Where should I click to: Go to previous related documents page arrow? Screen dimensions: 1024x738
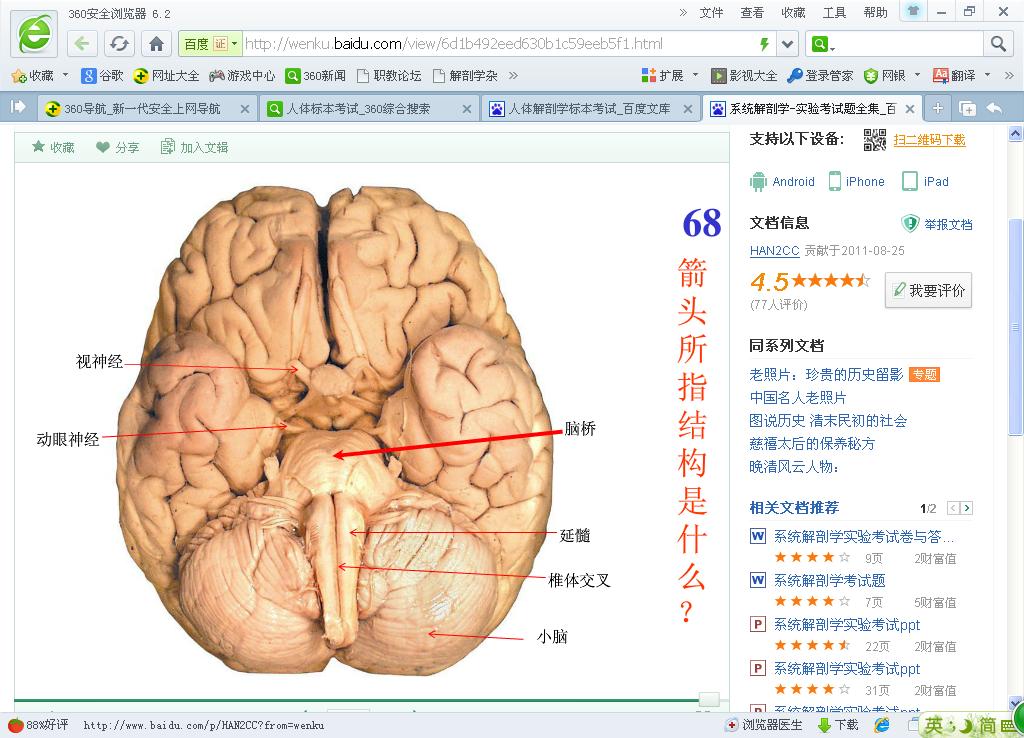[x=953, y=508]
